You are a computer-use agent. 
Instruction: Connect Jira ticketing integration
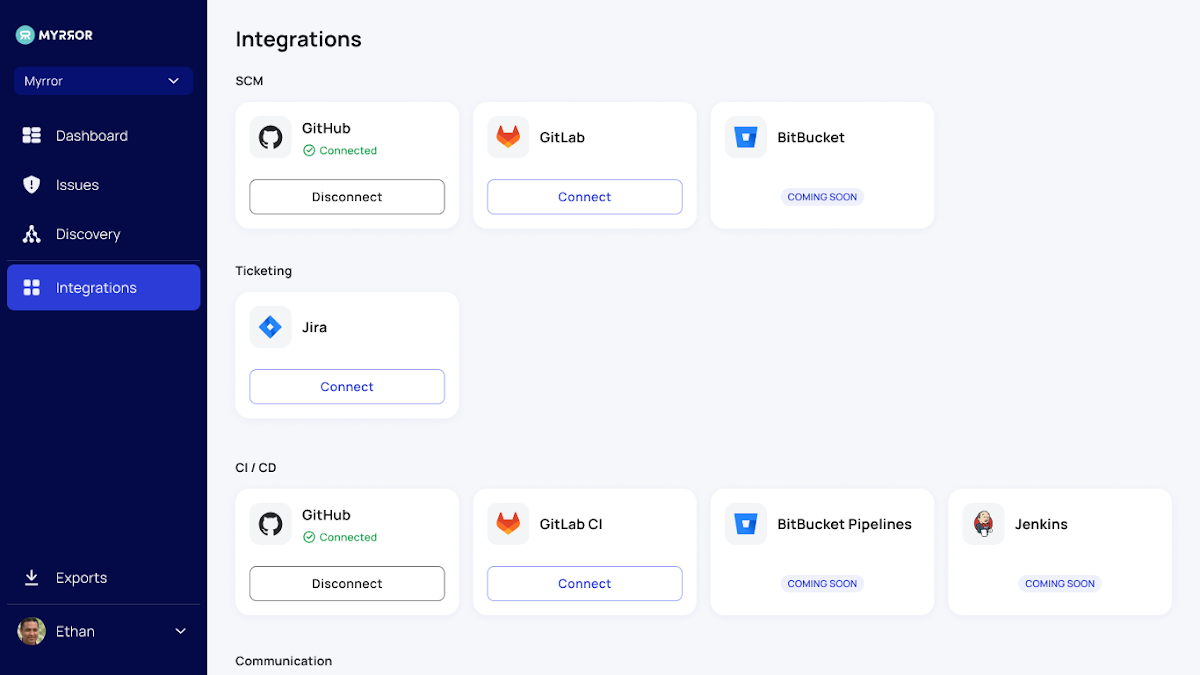(x=347, y=387)
